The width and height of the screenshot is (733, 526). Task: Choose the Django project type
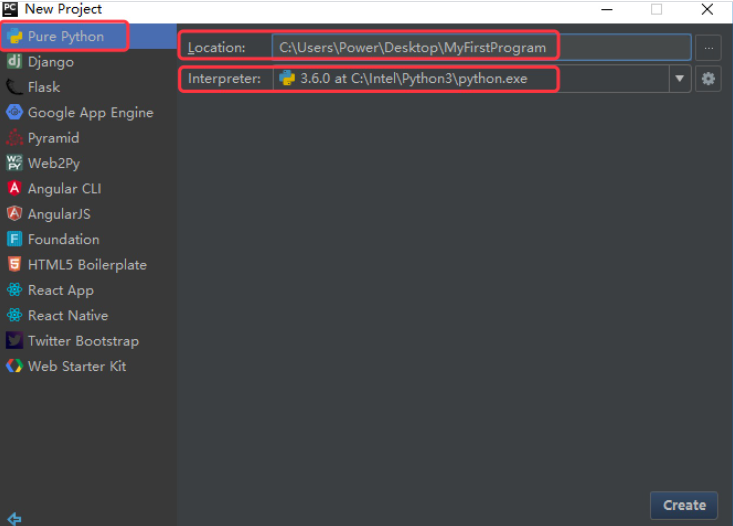point(88,62)
